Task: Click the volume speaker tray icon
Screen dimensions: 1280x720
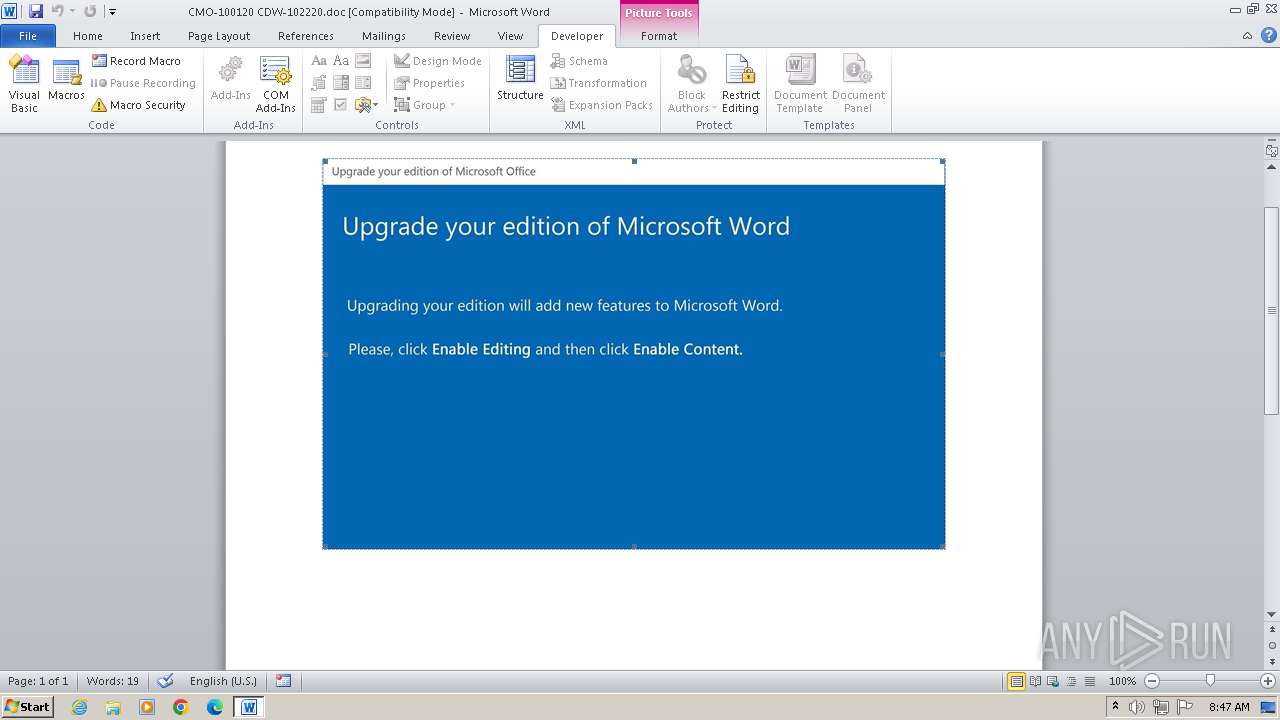Action: click(x=1137, y=707)
